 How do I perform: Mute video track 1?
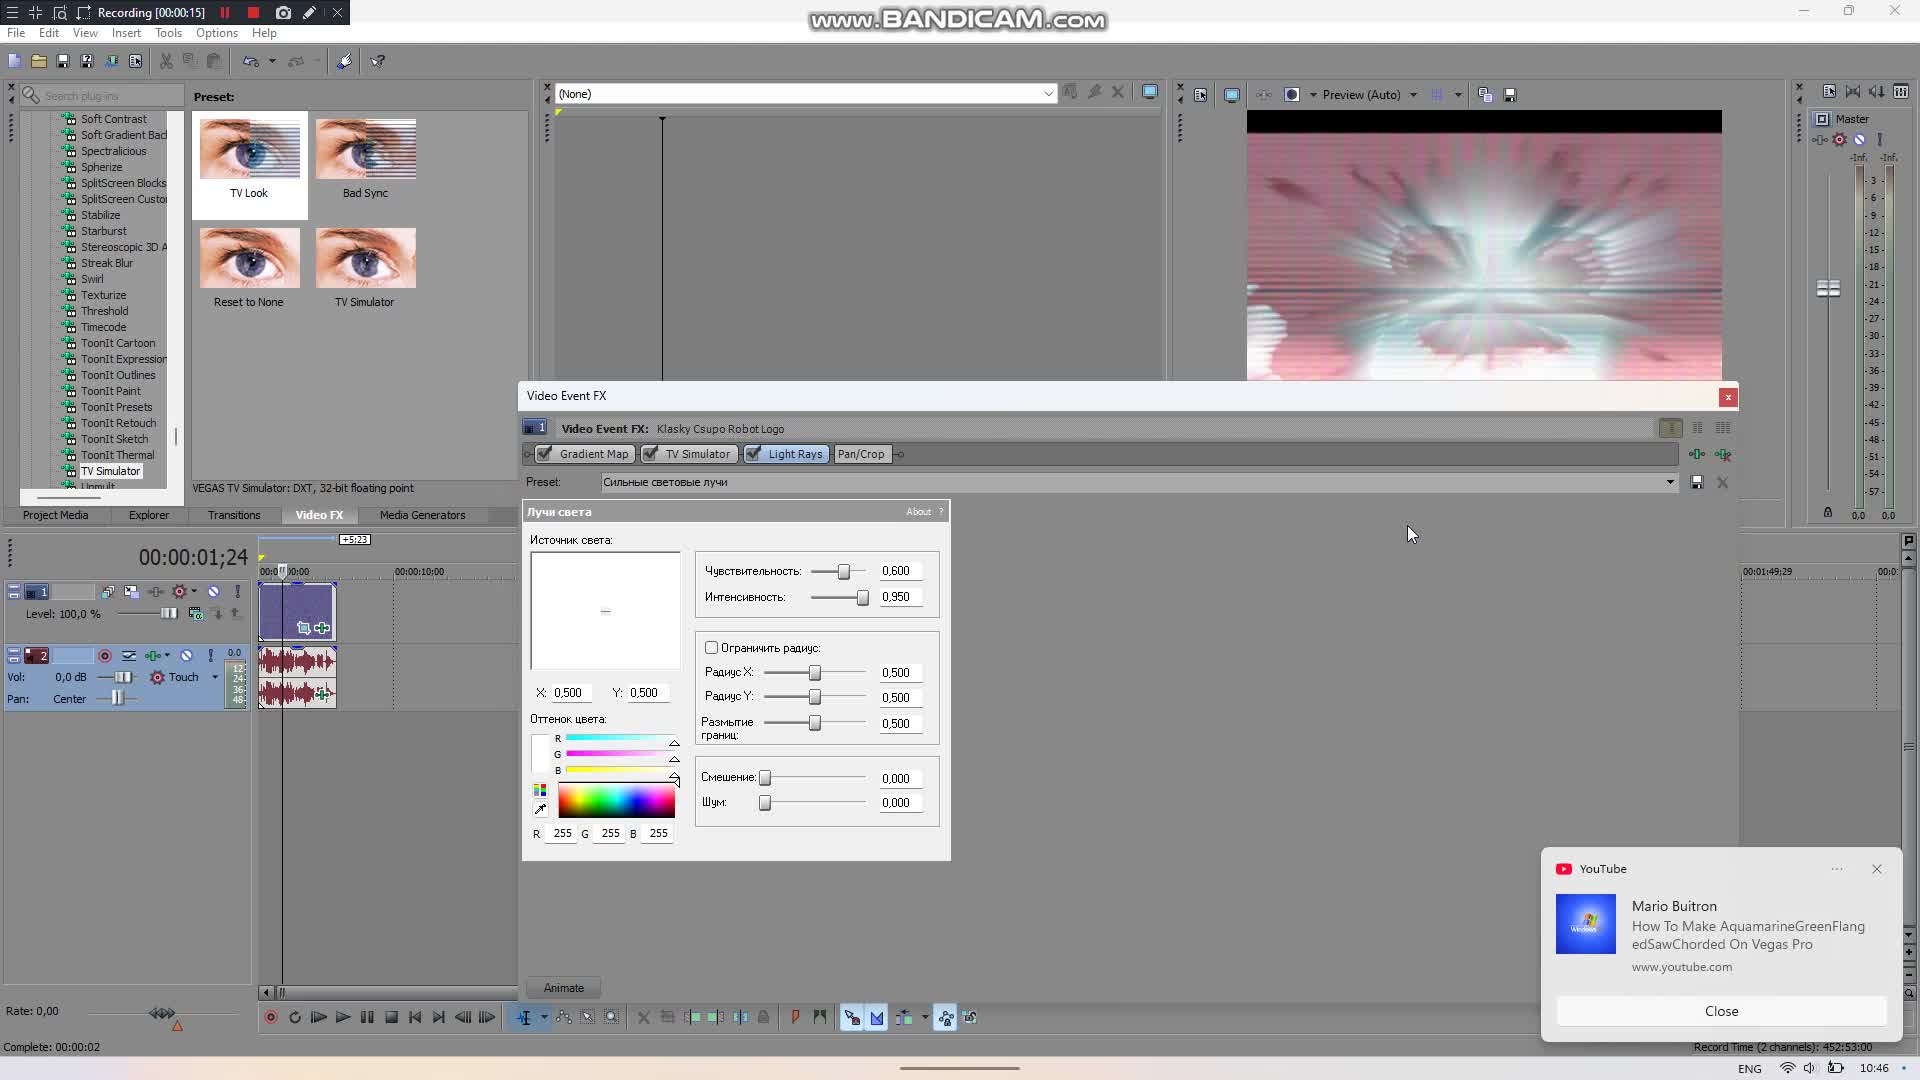point(213,591)
